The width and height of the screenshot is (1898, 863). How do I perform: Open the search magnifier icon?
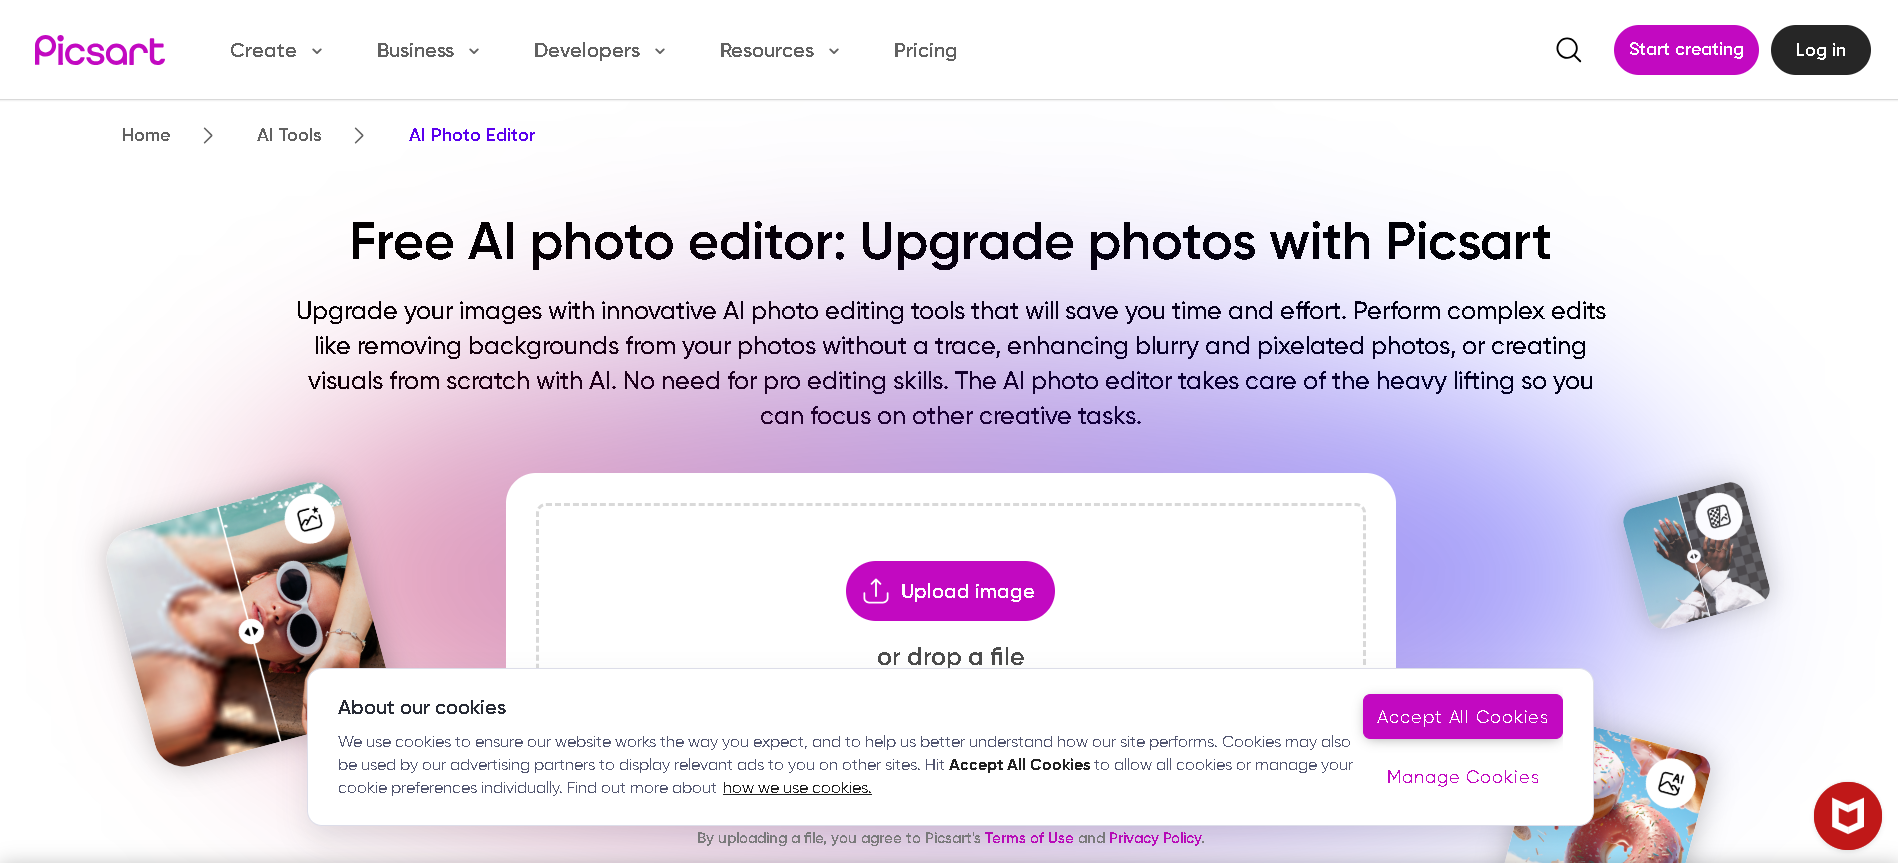tap(1568, 50)
